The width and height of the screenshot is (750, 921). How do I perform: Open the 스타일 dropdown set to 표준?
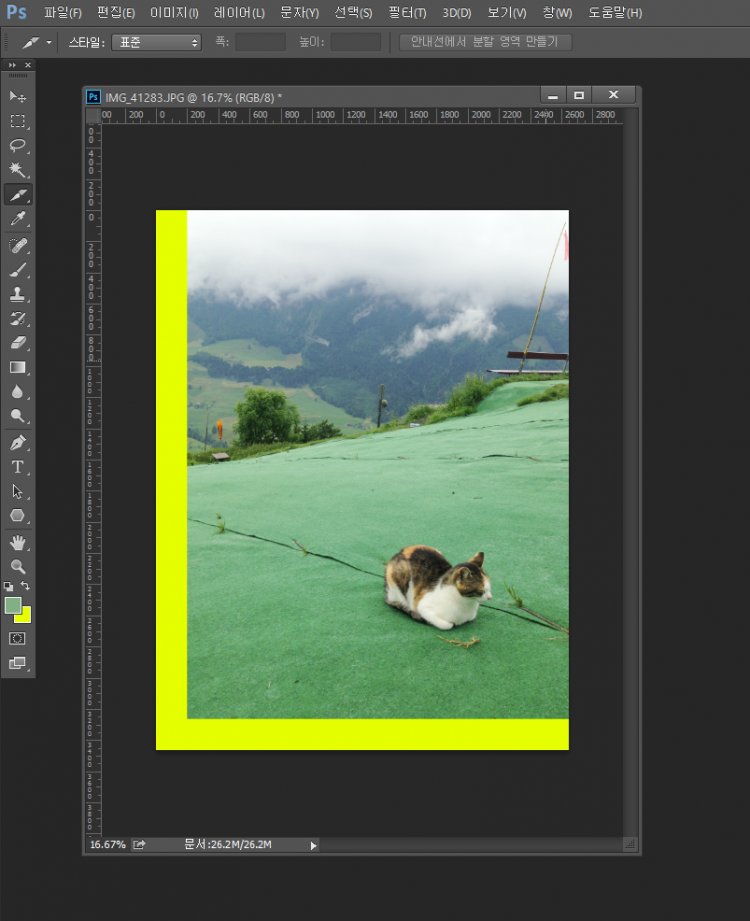click(156, 42)
